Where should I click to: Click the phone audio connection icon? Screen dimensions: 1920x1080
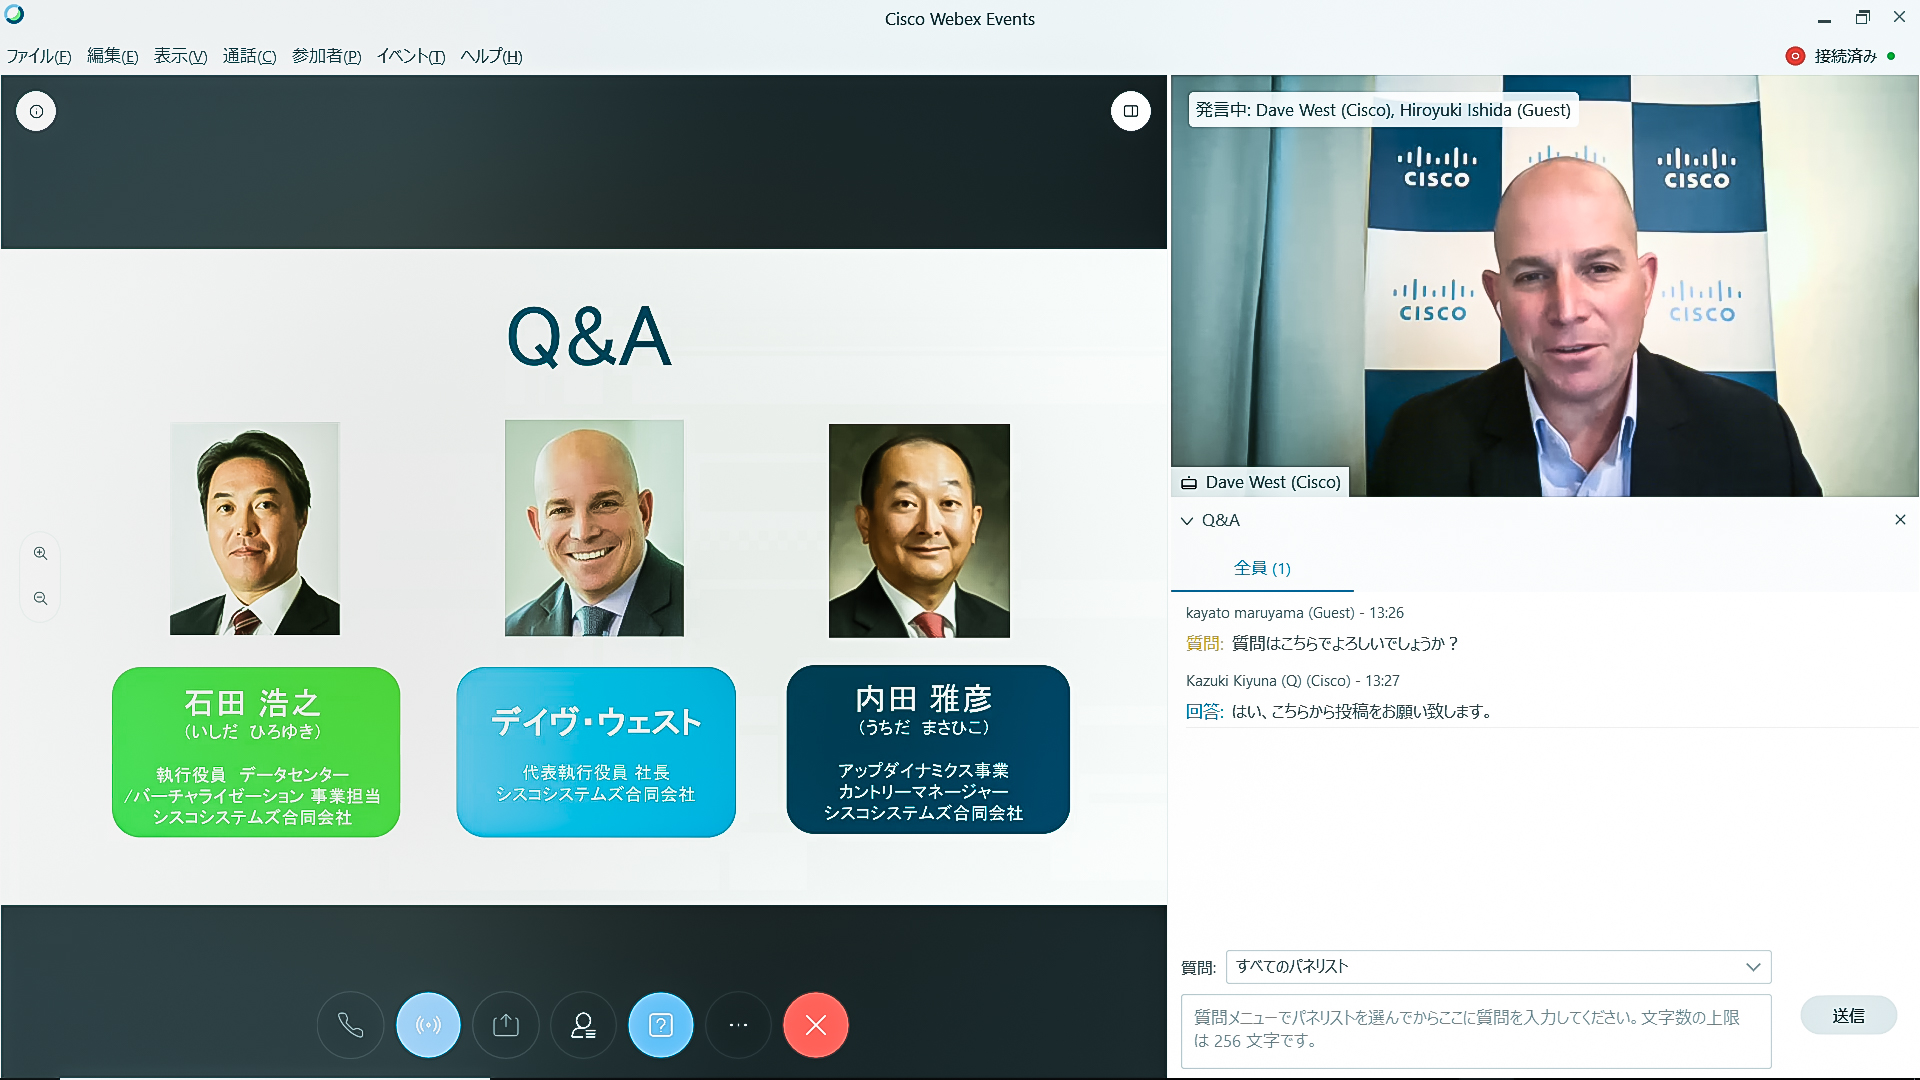[x=350, y=1025]
